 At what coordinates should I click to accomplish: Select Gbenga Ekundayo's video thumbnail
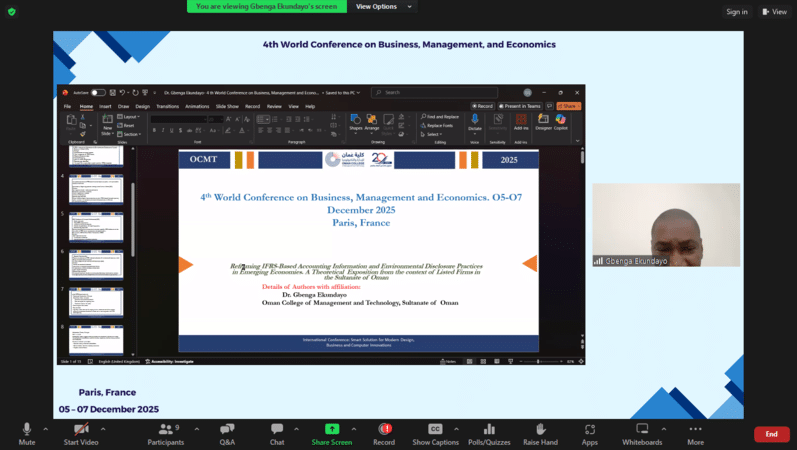[665, 225]
